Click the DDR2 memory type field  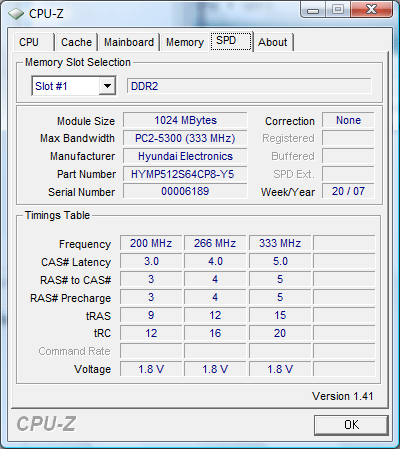pyautogui.click(x=249, y=86)
